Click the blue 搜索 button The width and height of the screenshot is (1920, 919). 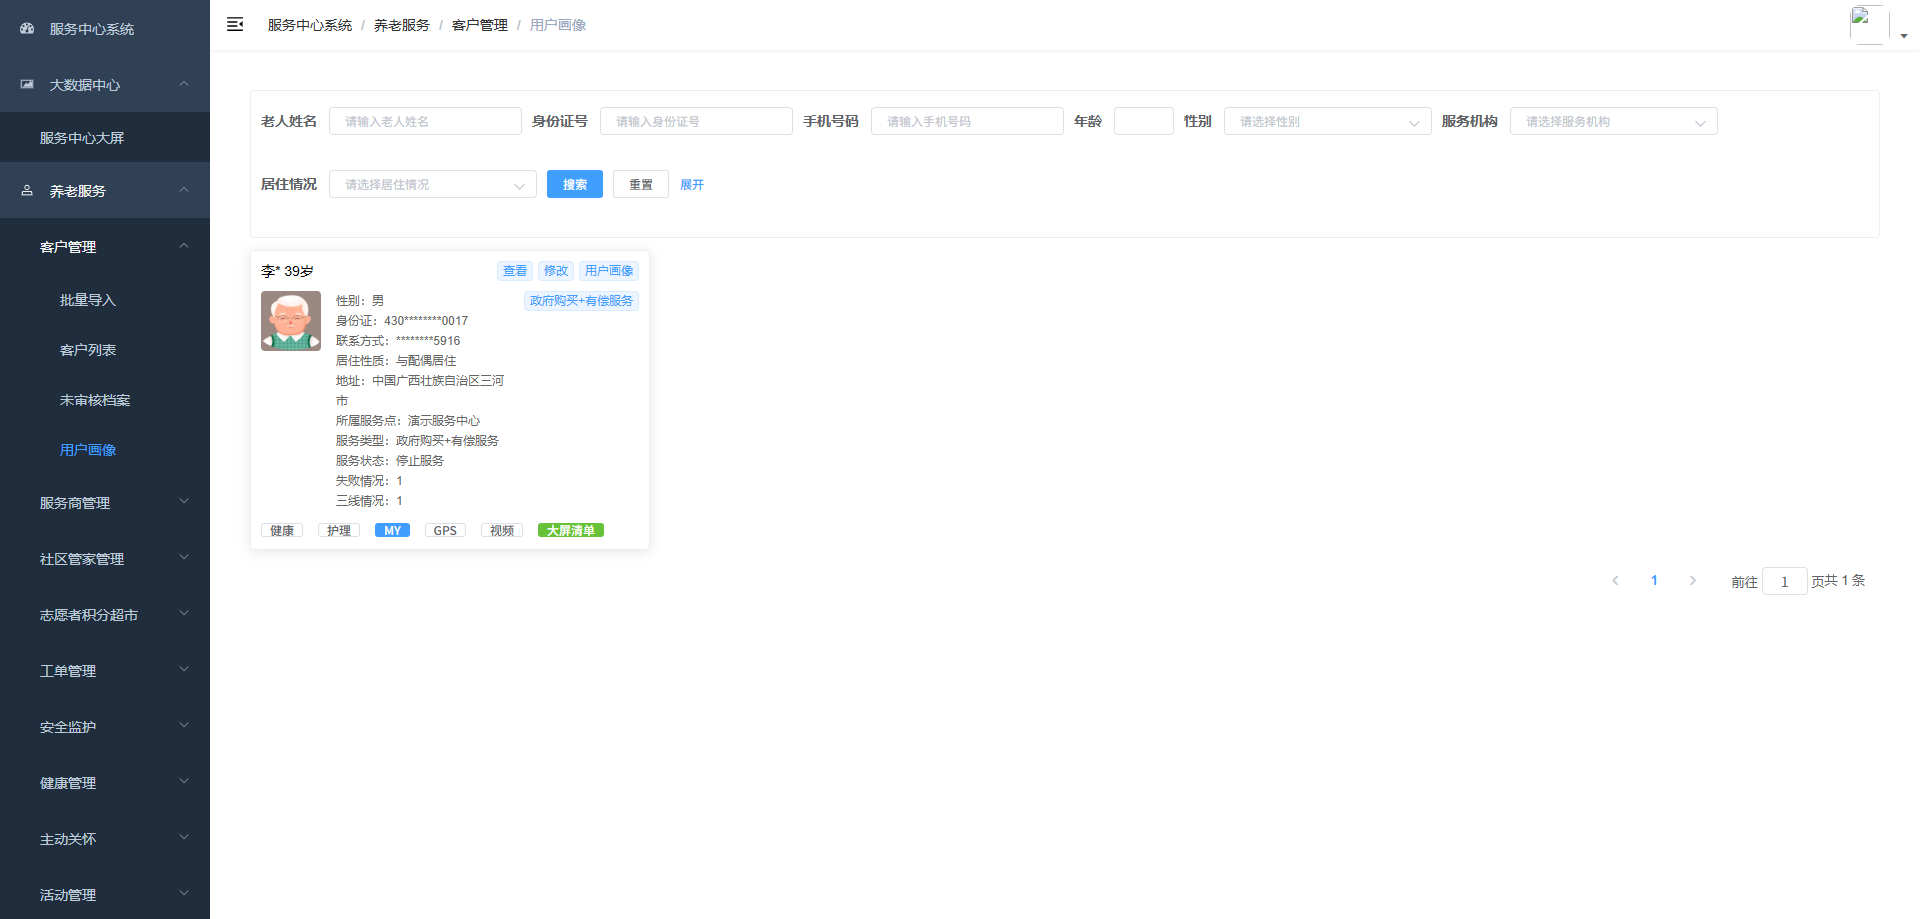coord(575,184)
